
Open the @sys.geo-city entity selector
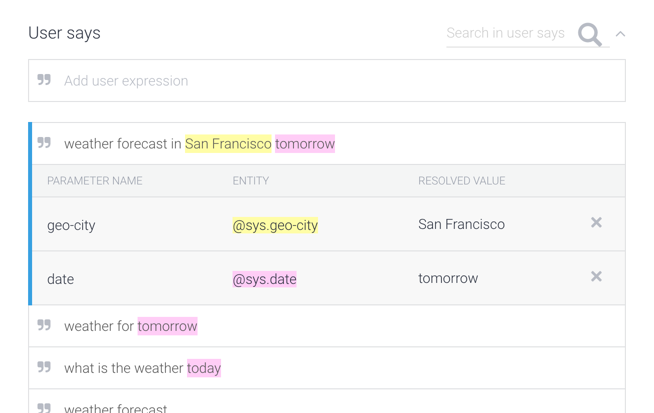(x=275, y=225)
